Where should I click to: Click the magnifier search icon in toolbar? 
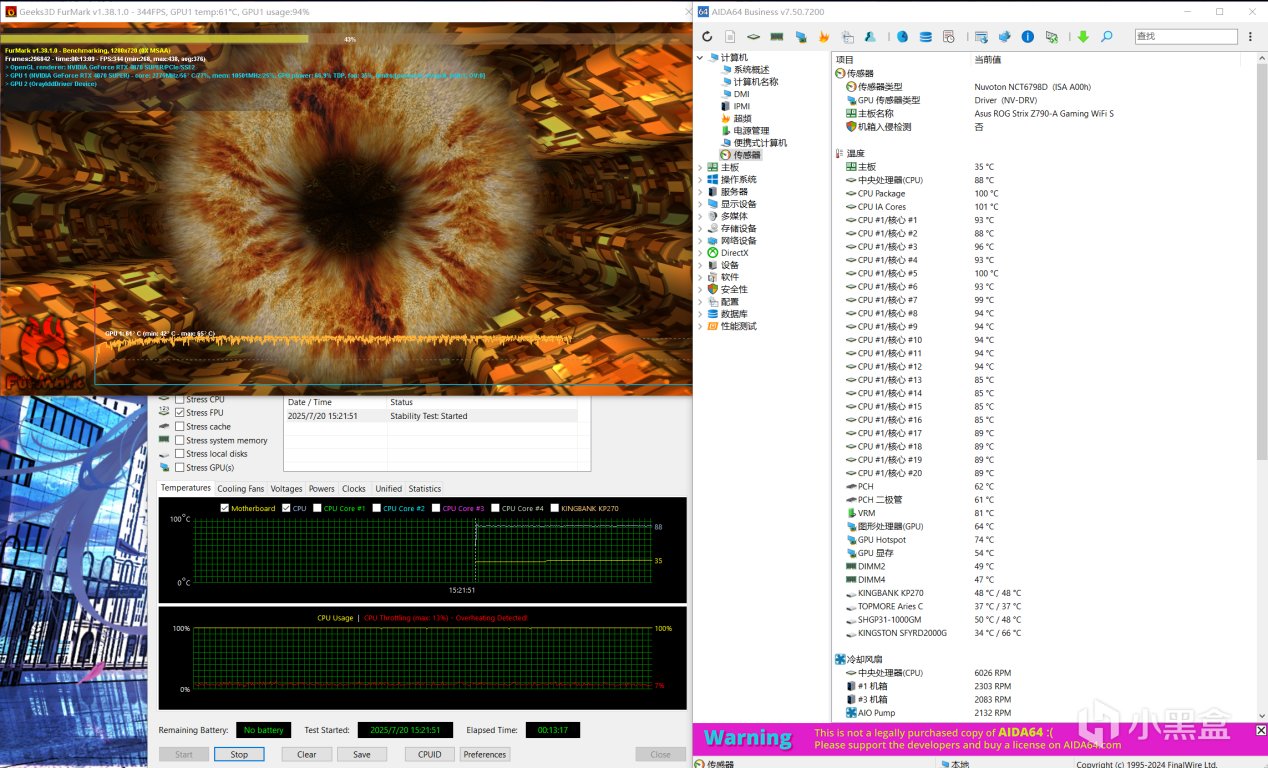point(1106,37)
